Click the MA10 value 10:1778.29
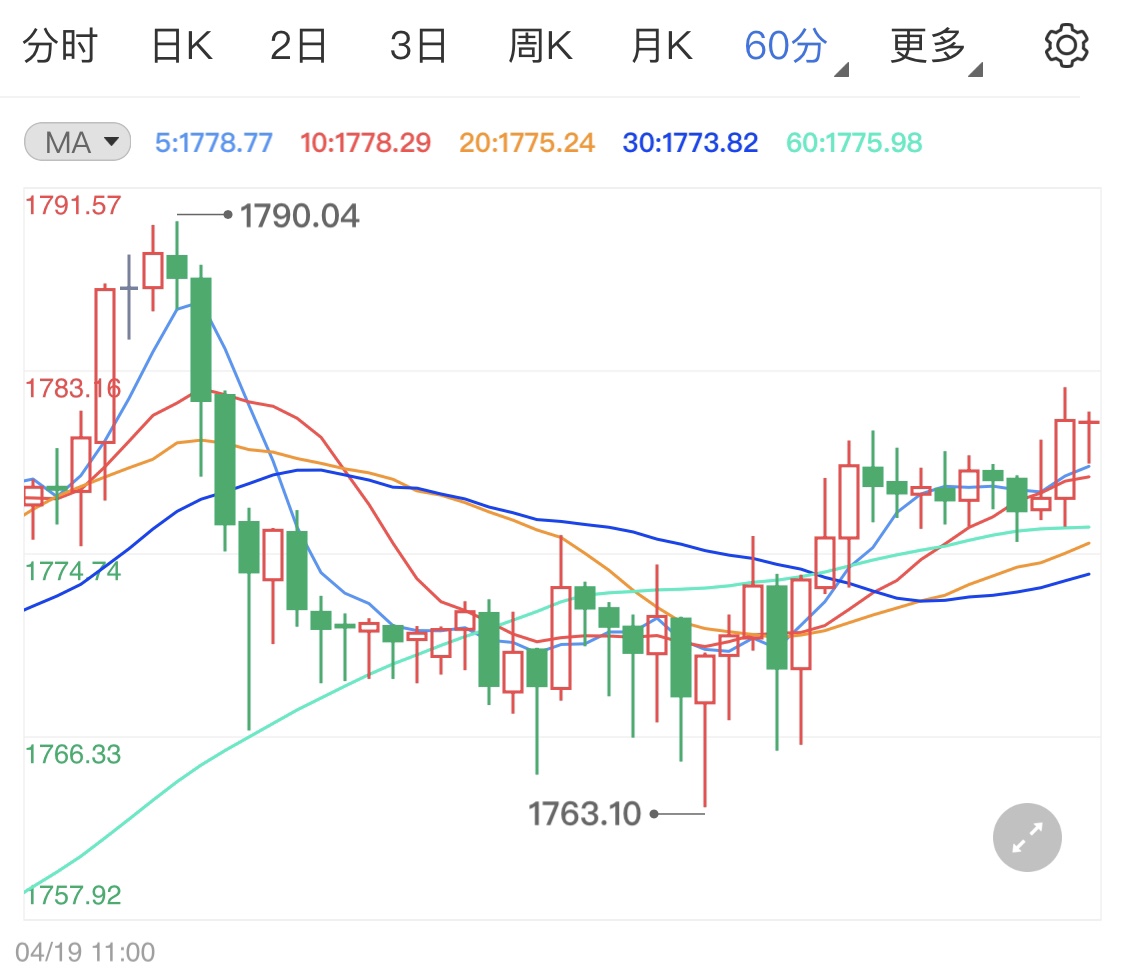Screen dimensions: 1125x972 pos(365,143)
